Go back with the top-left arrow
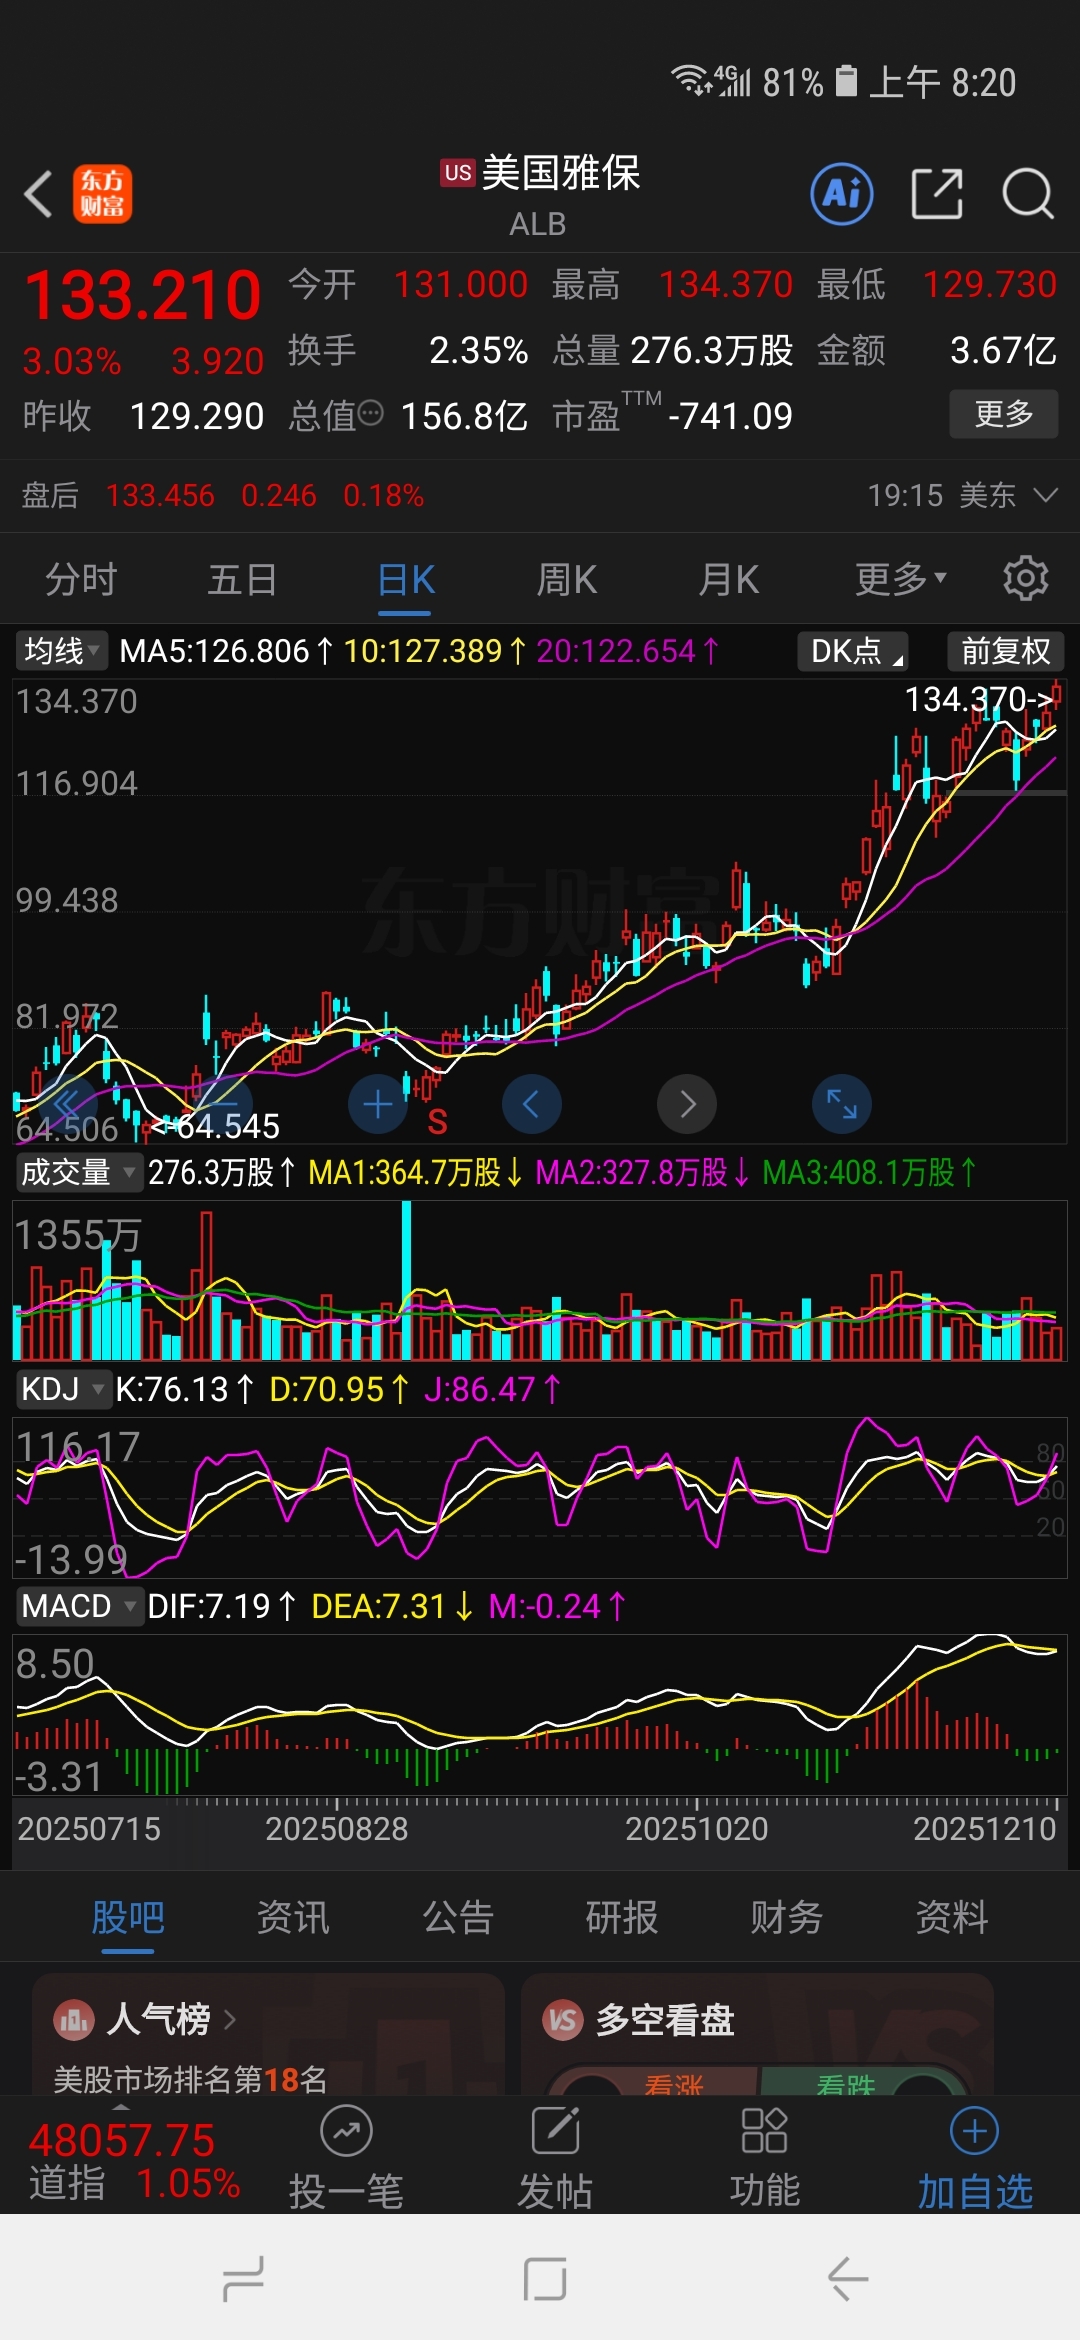This screenshot has height=2340, width=1080. tap(38, 194)
